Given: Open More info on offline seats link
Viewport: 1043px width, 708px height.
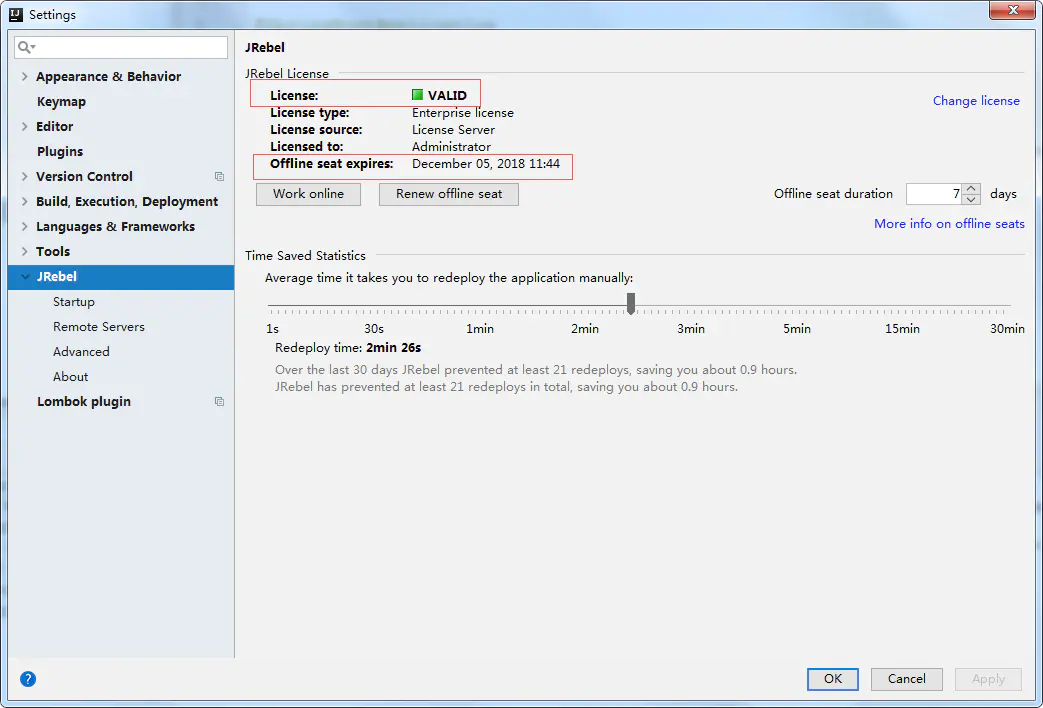Looking at the screenshot, I should 949,224.
